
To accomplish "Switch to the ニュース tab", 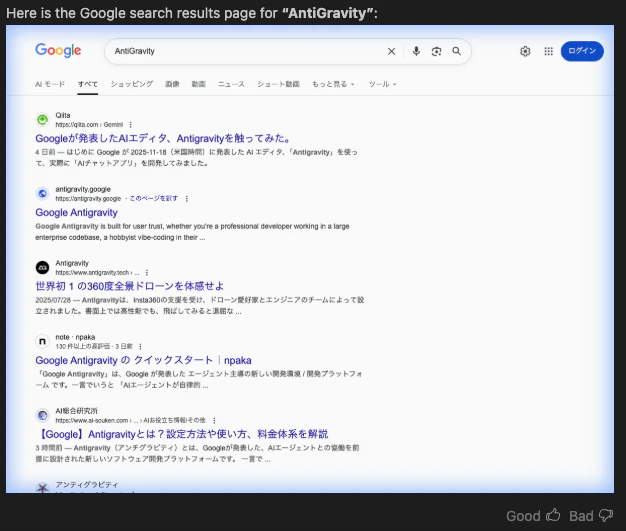I will pyautogui.click(x=231, y=84).
